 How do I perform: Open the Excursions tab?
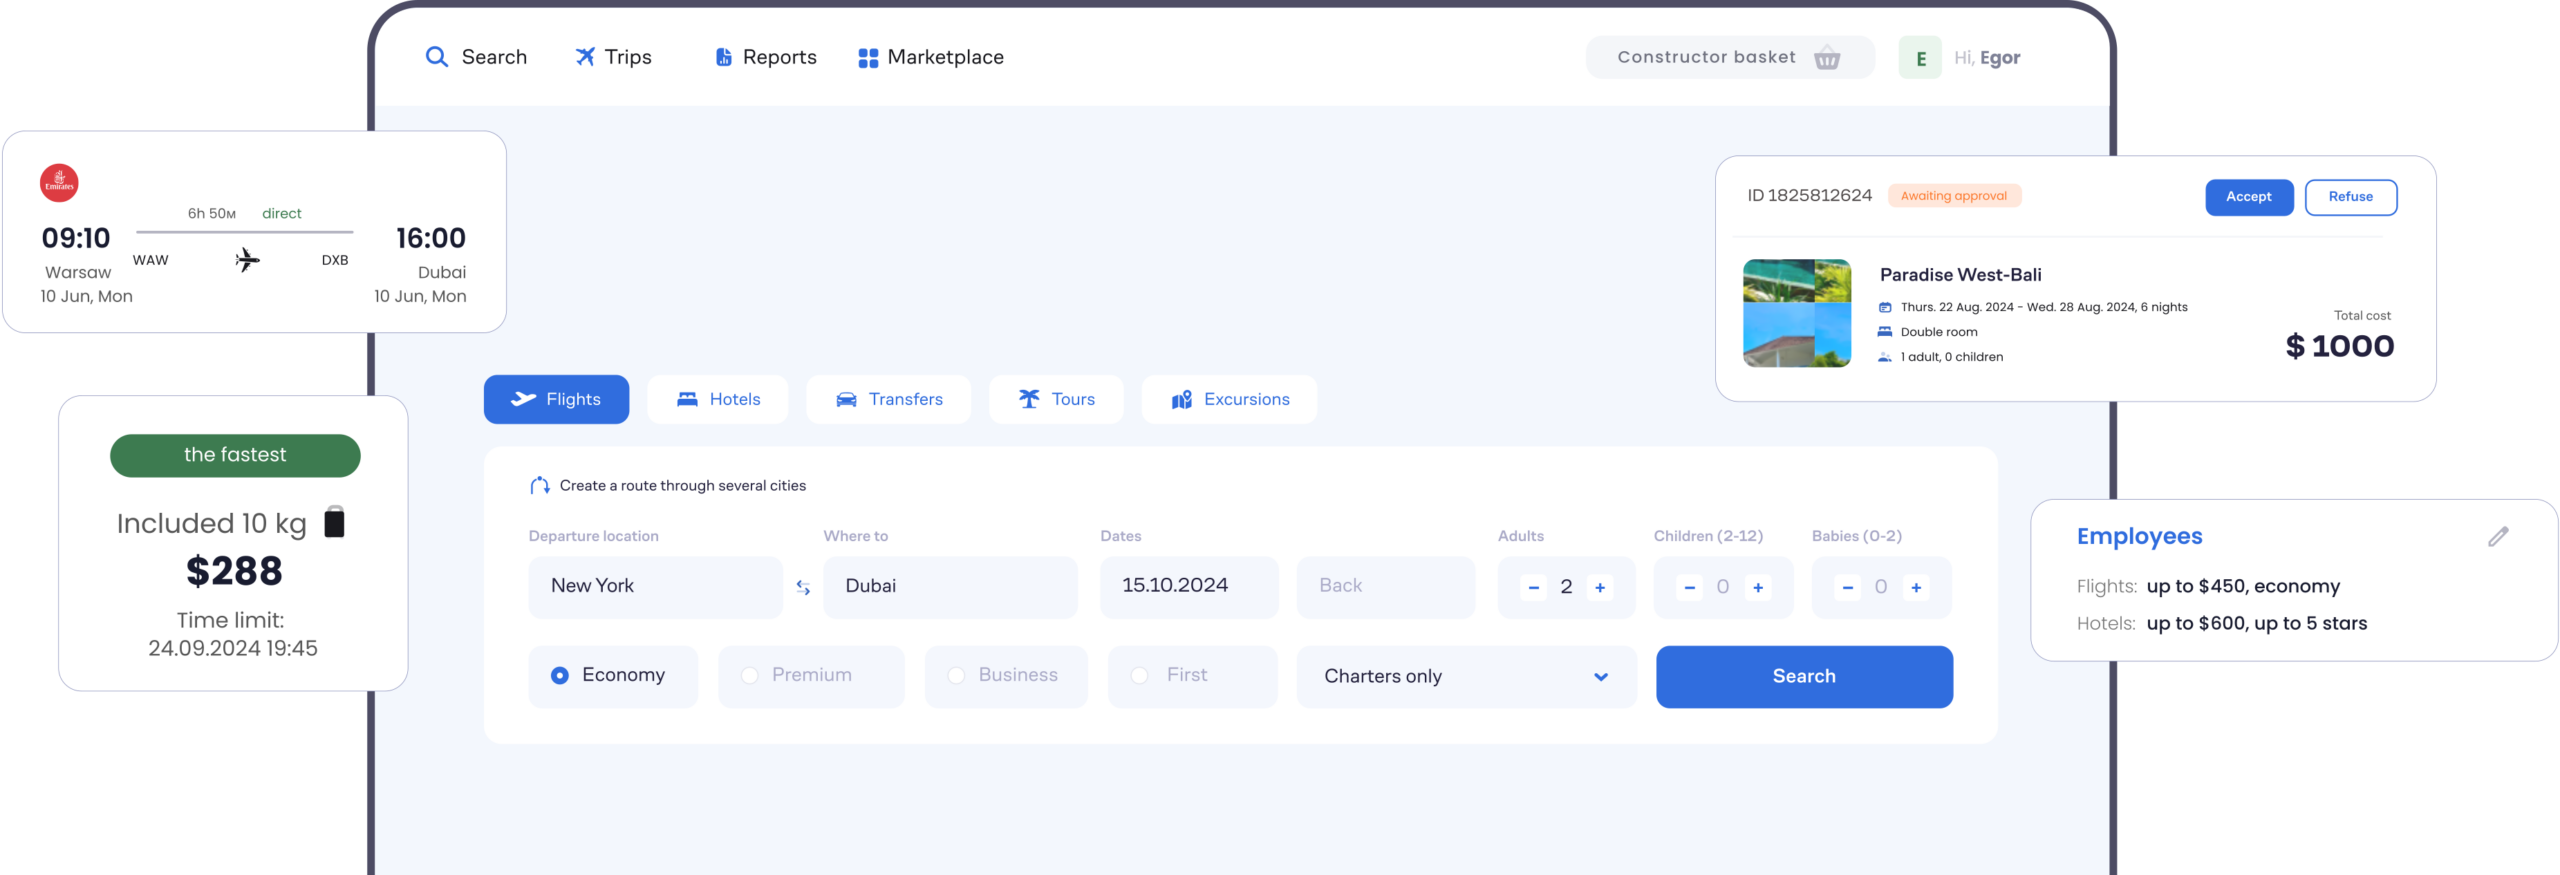point(1229,400)
